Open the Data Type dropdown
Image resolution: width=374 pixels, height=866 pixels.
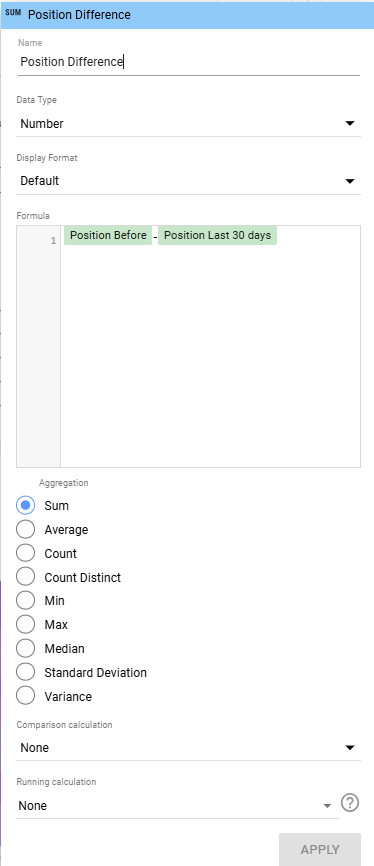click(x=188, y=124)
